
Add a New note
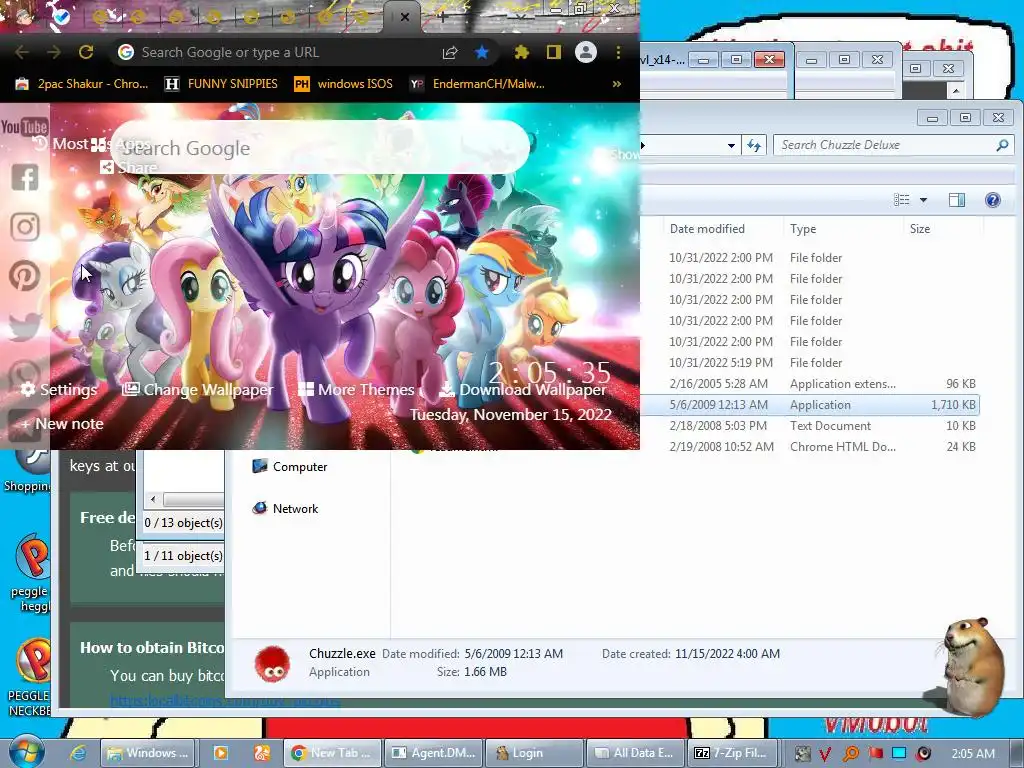62,424
